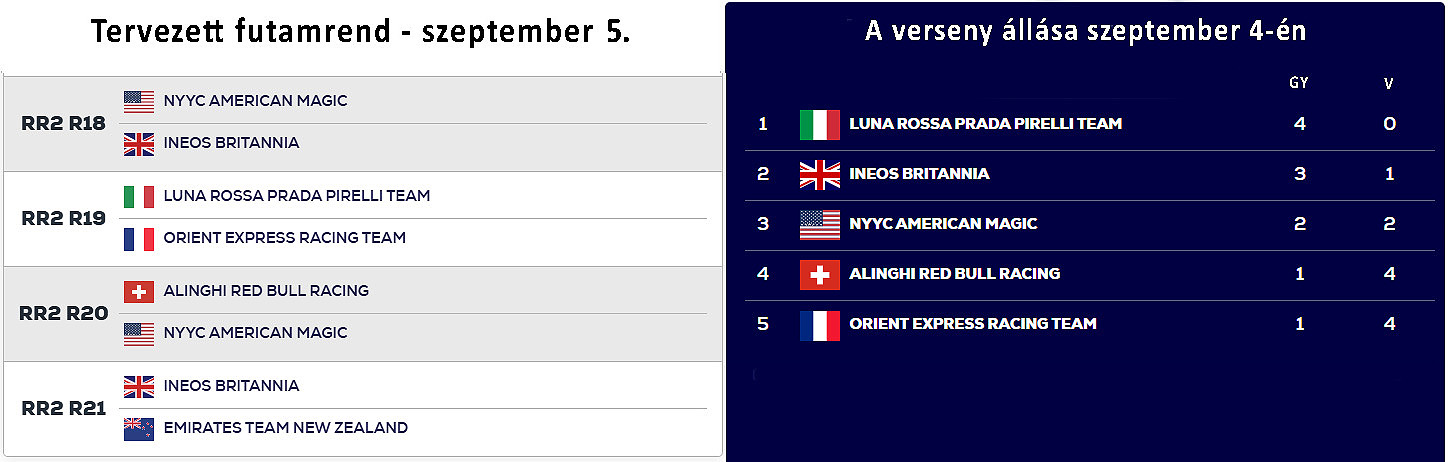This screenshot has width=1448, height=462.
Task: Click the Italian flag in race RR2 R19
Action: click(x=139, y=196)
